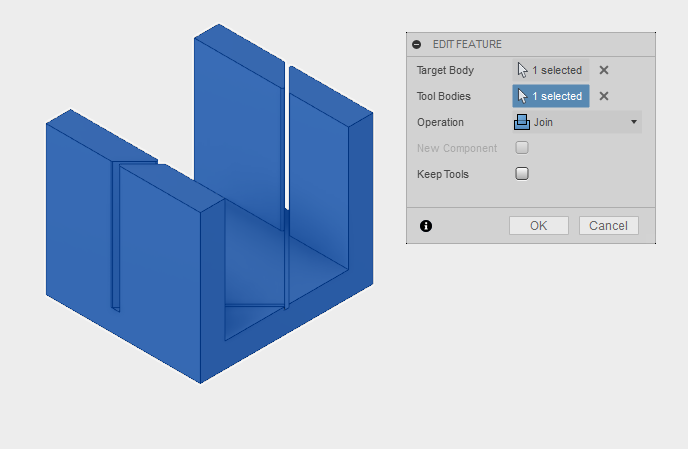Click the Tool Bodies selection field
Image resolution: width=688 pixels, height=449 pixels.
point(551,96)
